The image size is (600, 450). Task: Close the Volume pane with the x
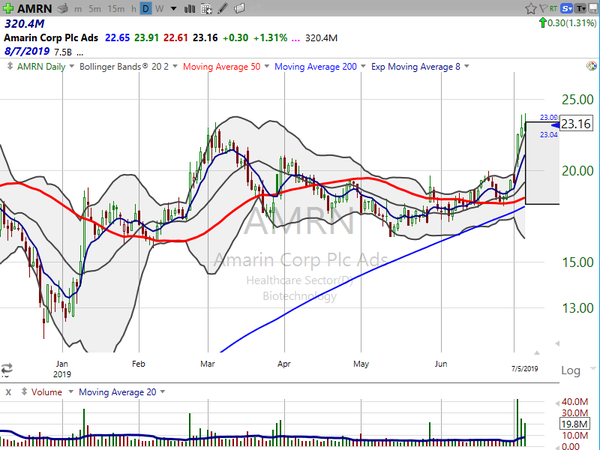pyautogui.click(x=8, y=392)
